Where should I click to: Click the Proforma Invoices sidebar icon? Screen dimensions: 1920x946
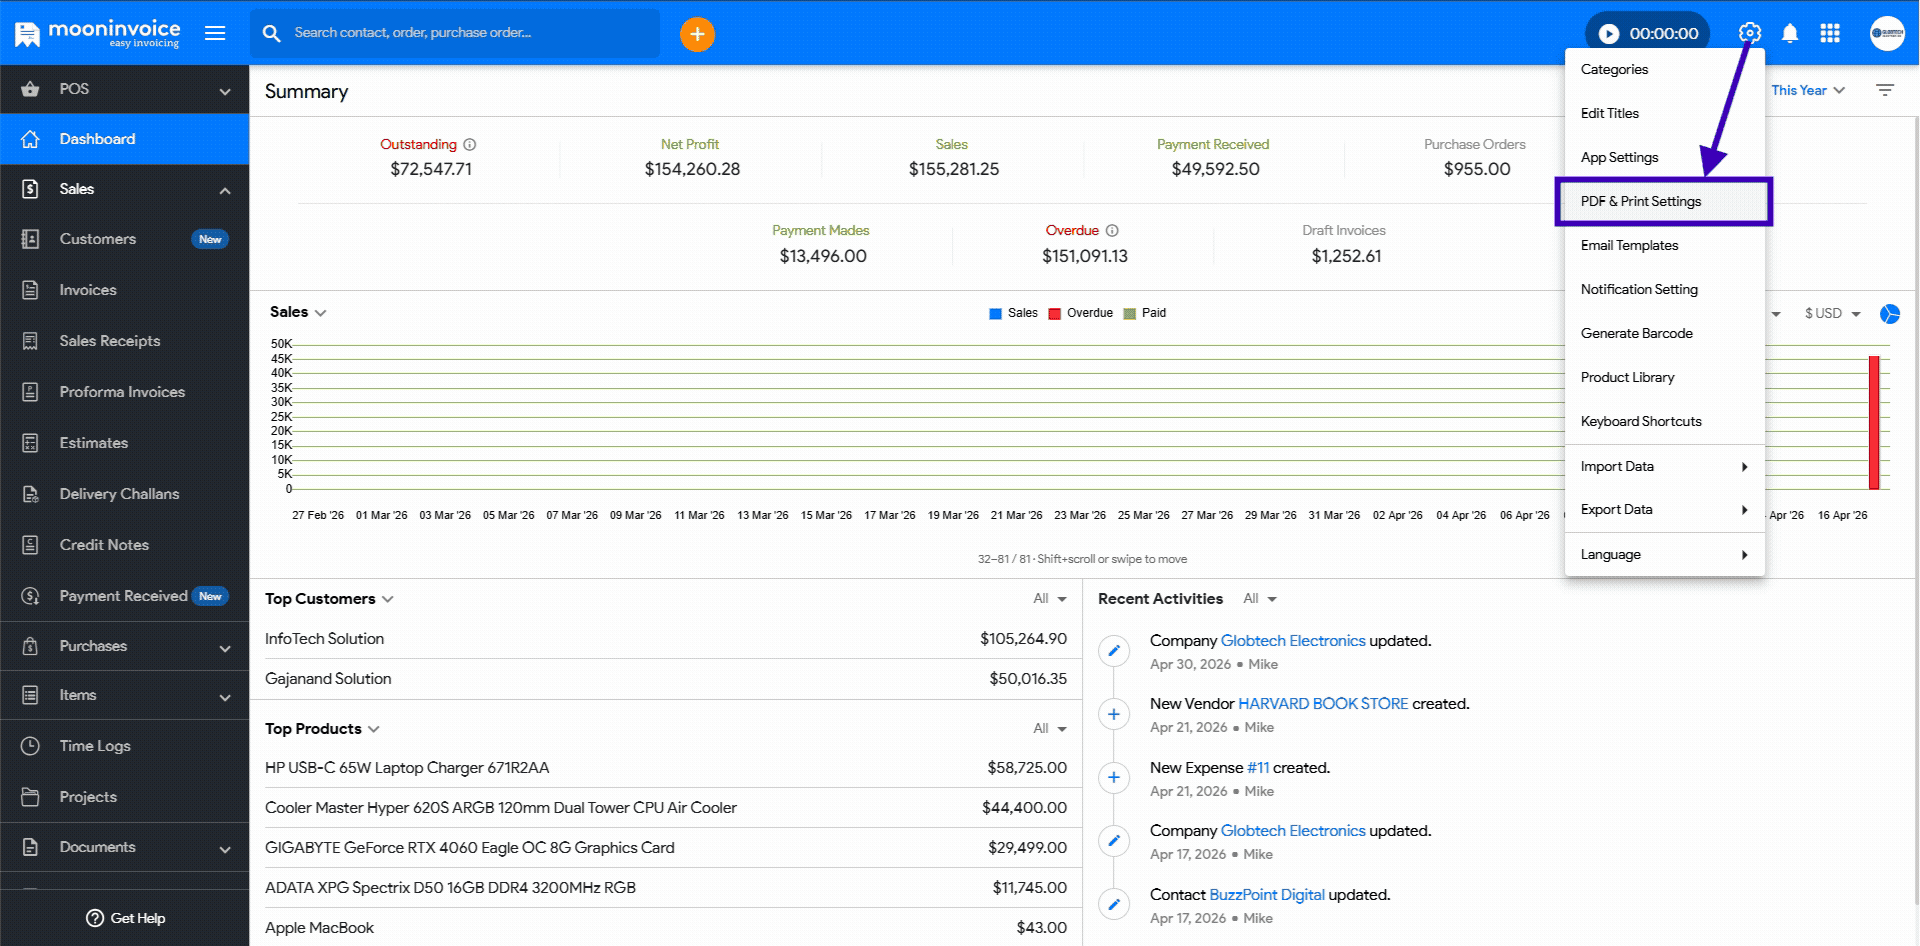(x=30, y=392)
